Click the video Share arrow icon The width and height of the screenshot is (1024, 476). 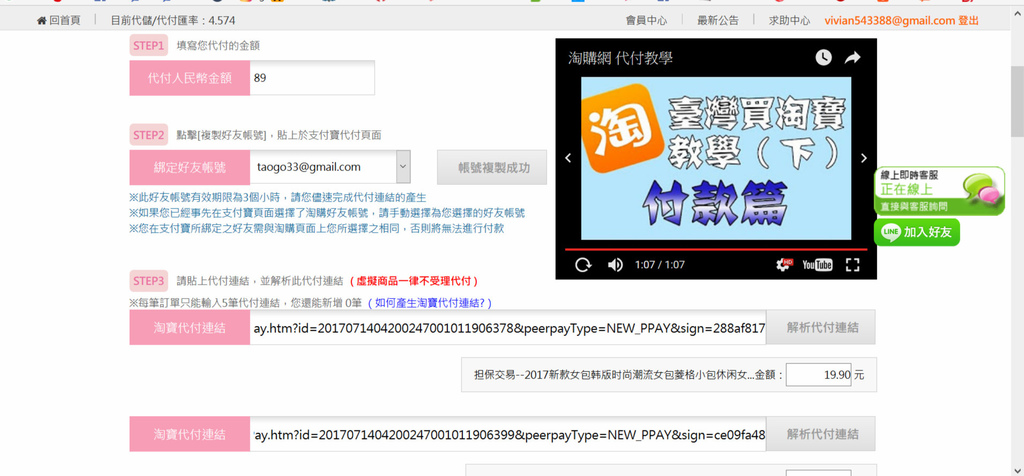(852, 57)
